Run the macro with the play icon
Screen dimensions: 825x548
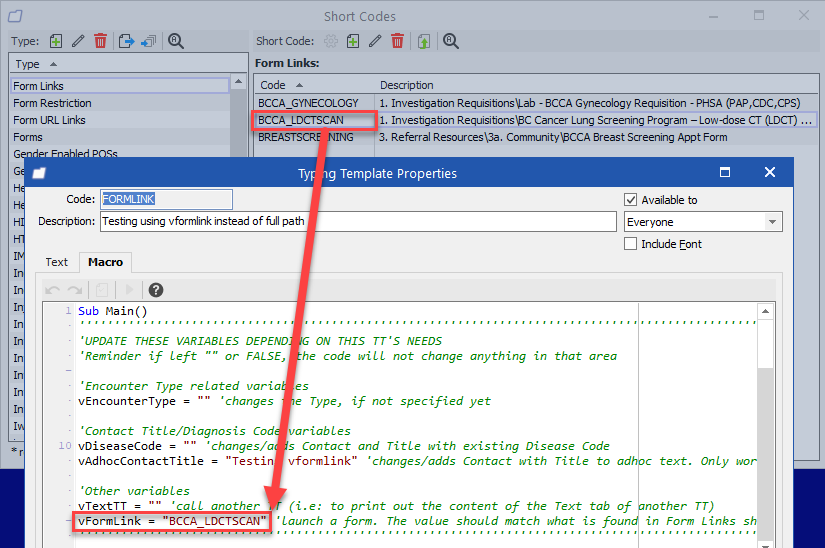(x=129, y=290)
